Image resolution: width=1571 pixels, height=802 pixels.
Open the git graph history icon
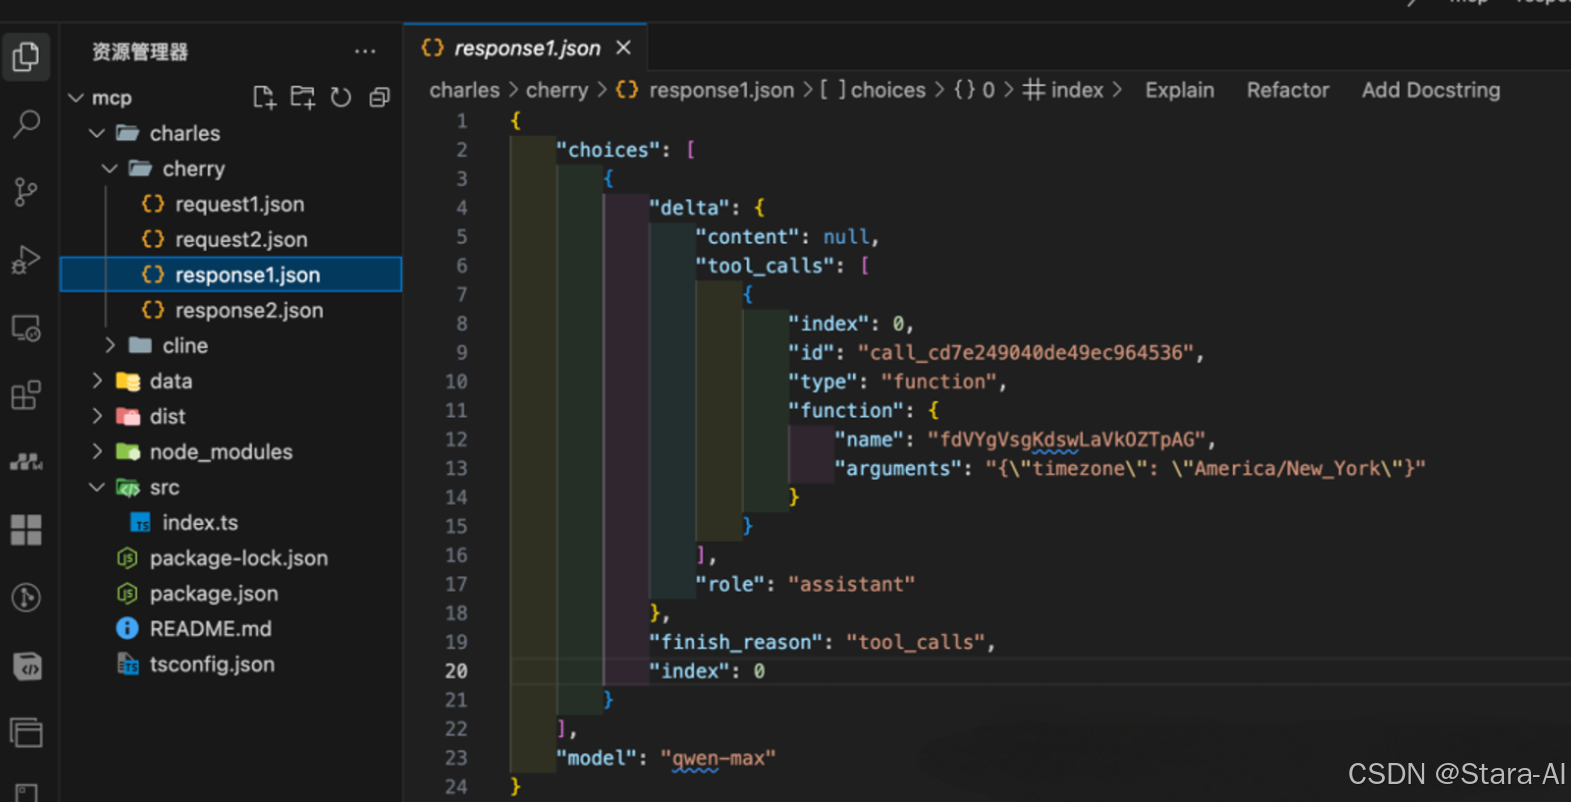(x=26, y=598)
